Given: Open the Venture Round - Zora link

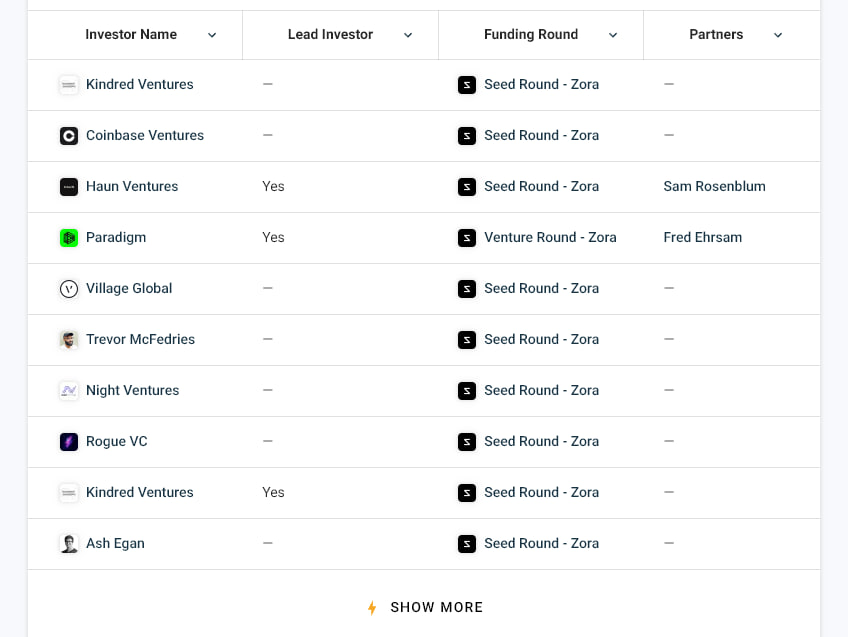Looking at the screenshot, I should [x=550, y=238].
